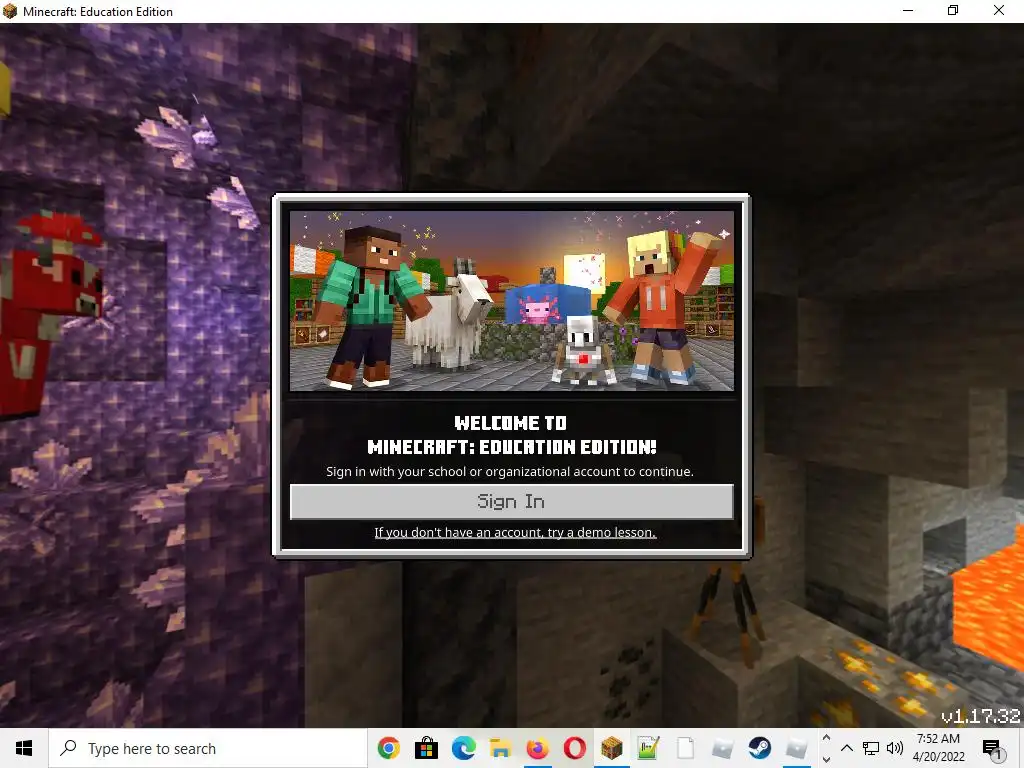This screenshot has width=1024, height=768.
Task: Open the demo lesson link
Action: pos(515,532)
